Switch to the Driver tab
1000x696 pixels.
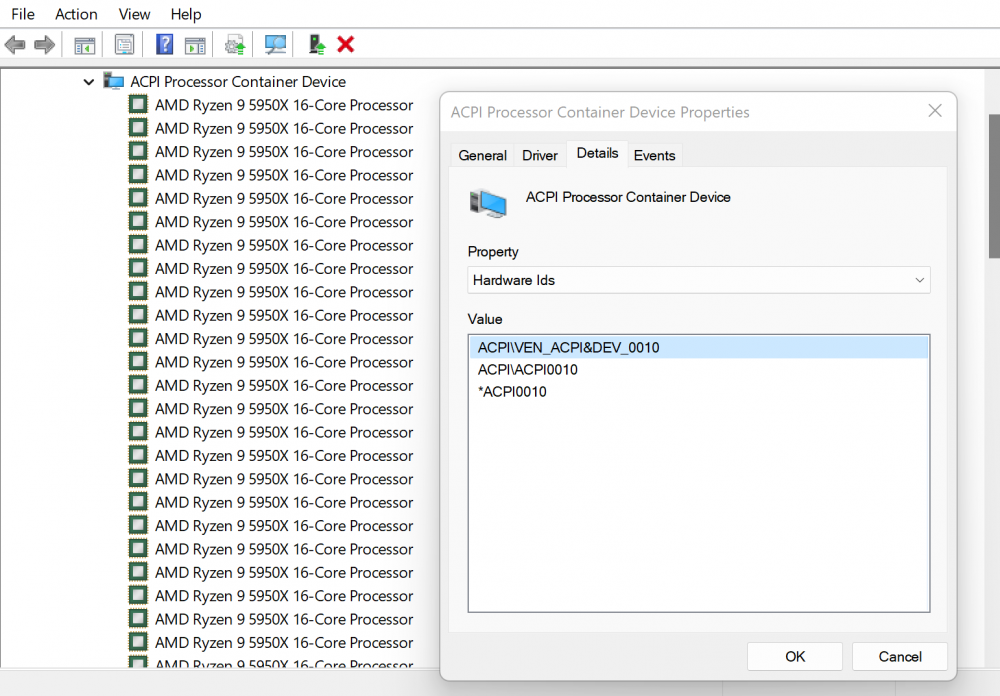pyautogui.click(x=540, y=156)
